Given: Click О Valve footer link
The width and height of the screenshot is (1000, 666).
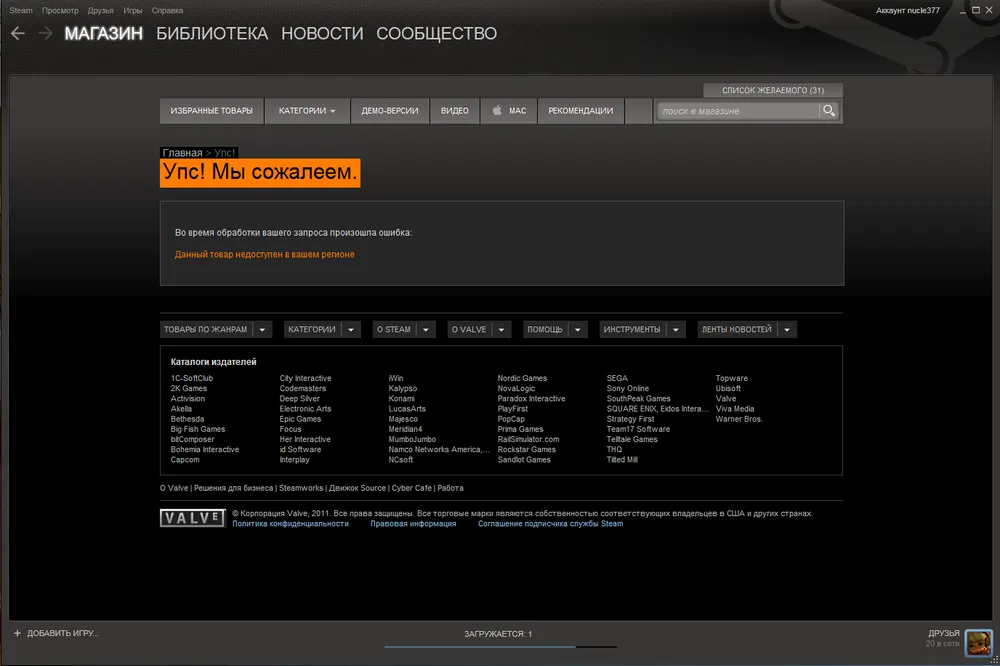Looking at the screenshot, I should 173,488.
